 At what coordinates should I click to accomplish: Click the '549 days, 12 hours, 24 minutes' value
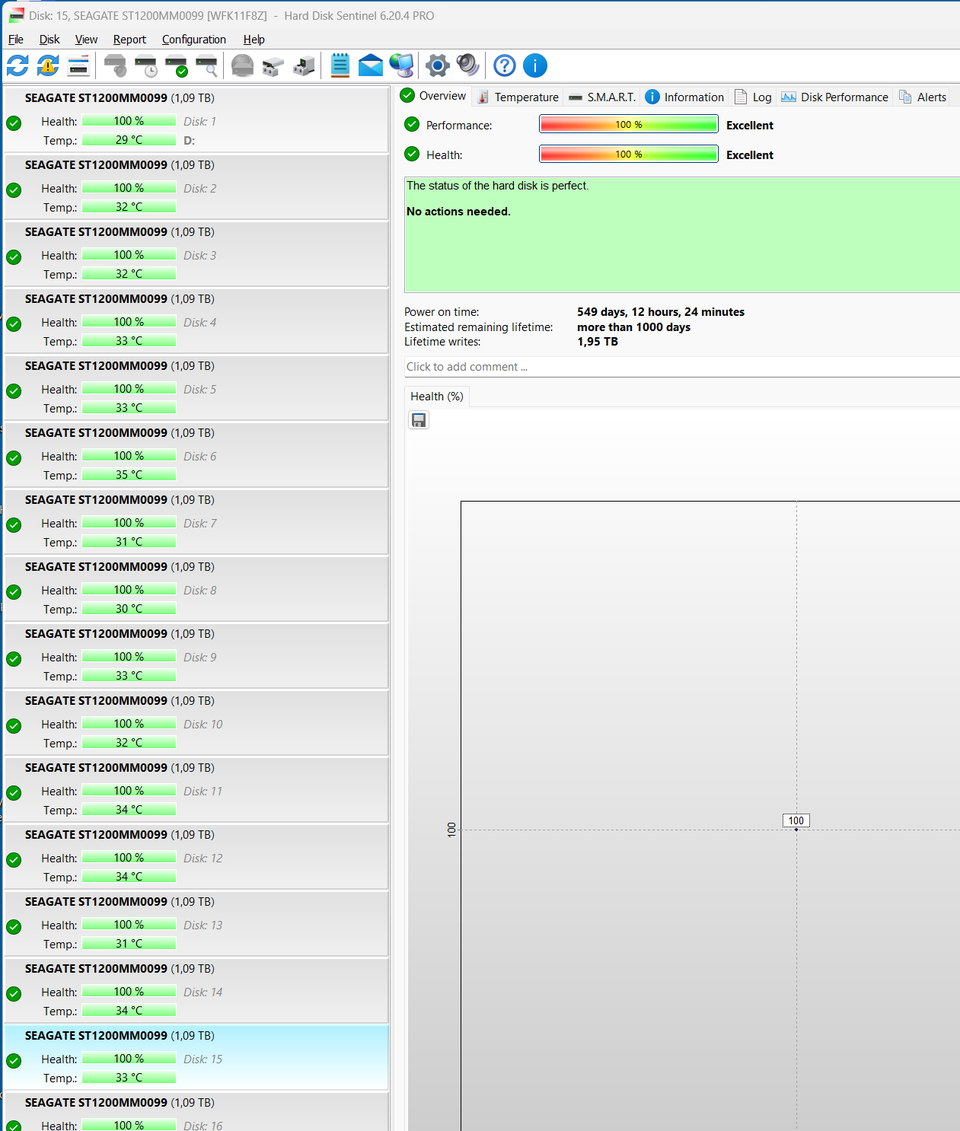661,312
